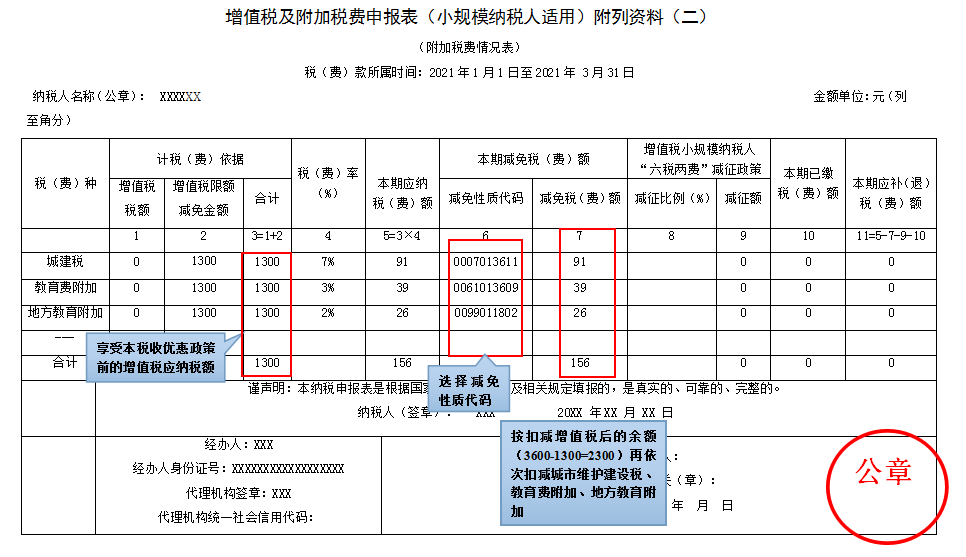Screen dimensions: 966x557
Task: Click the 教育费附加 row label
Action: [65, 288]
